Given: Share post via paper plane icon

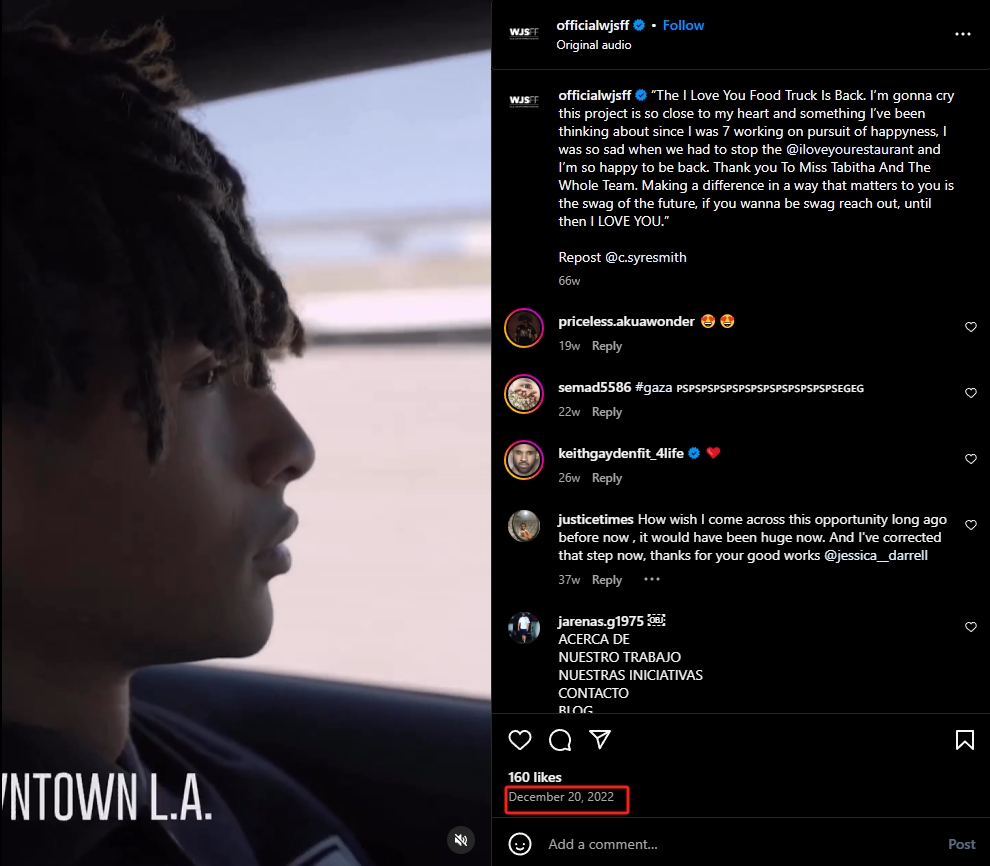Looking at the screenshot, I should pyautogui.click(x=600, y=739).
